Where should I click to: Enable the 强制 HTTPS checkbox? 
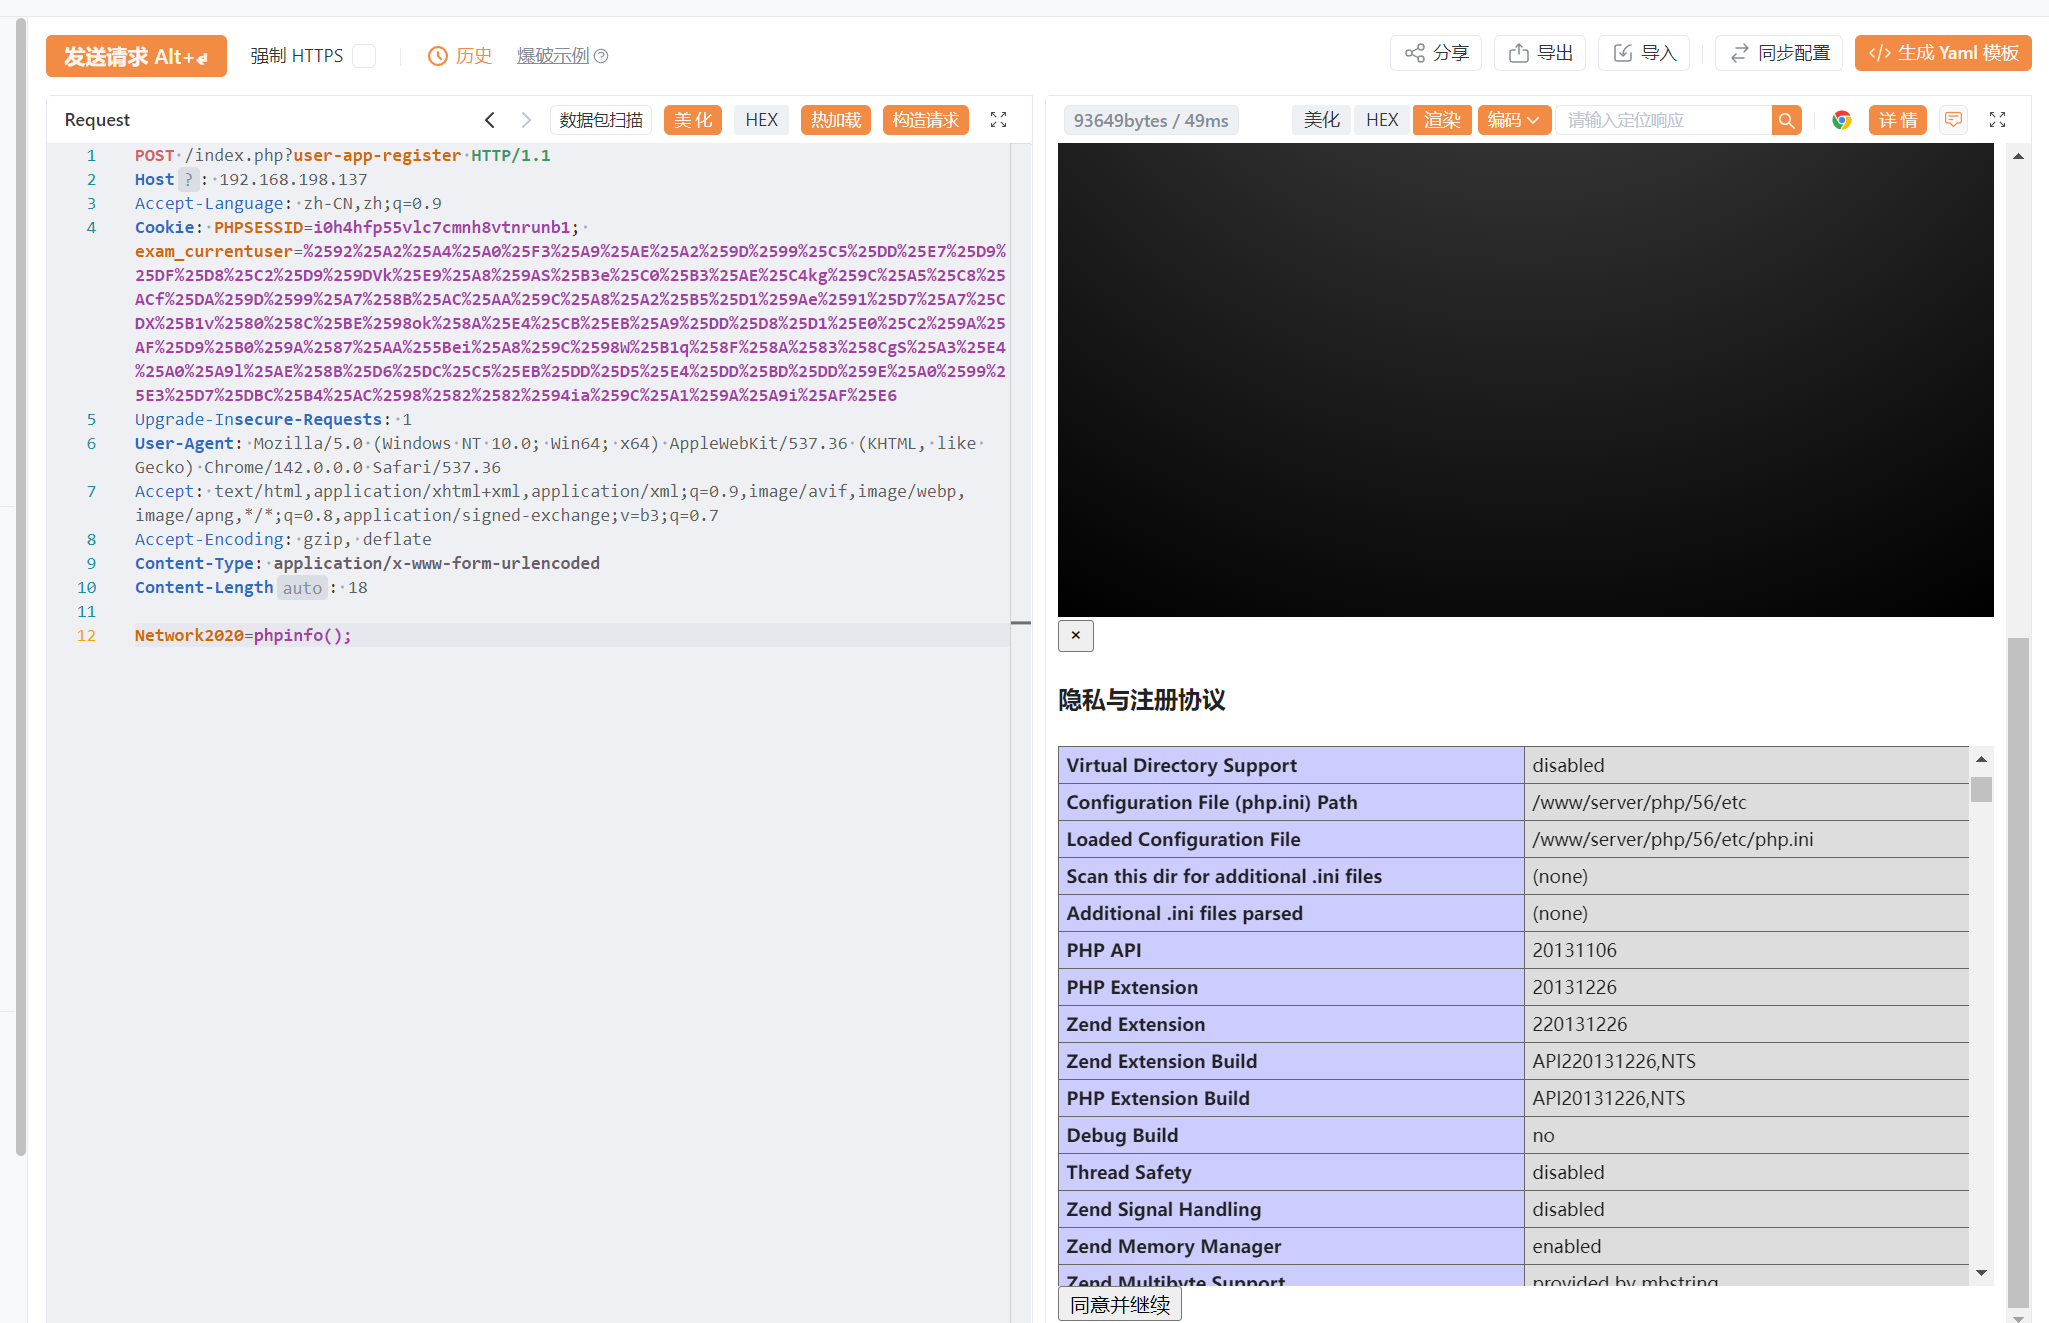(x=364, y=56)
